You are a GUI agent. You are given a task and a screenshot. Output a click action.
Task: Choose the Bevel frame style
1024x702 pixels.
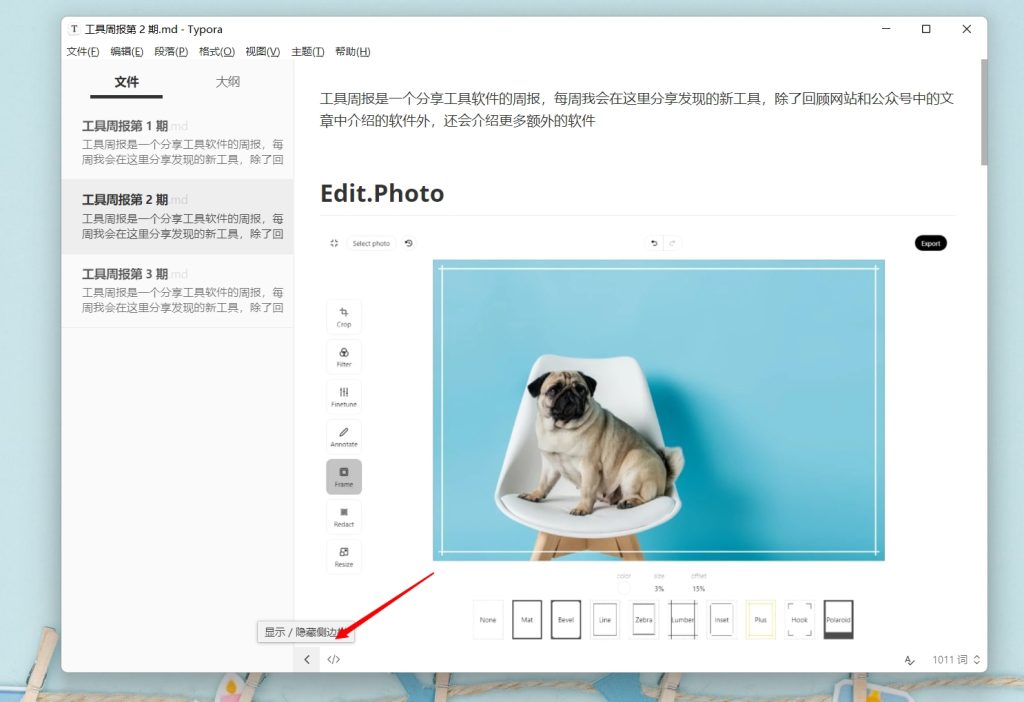566,620
